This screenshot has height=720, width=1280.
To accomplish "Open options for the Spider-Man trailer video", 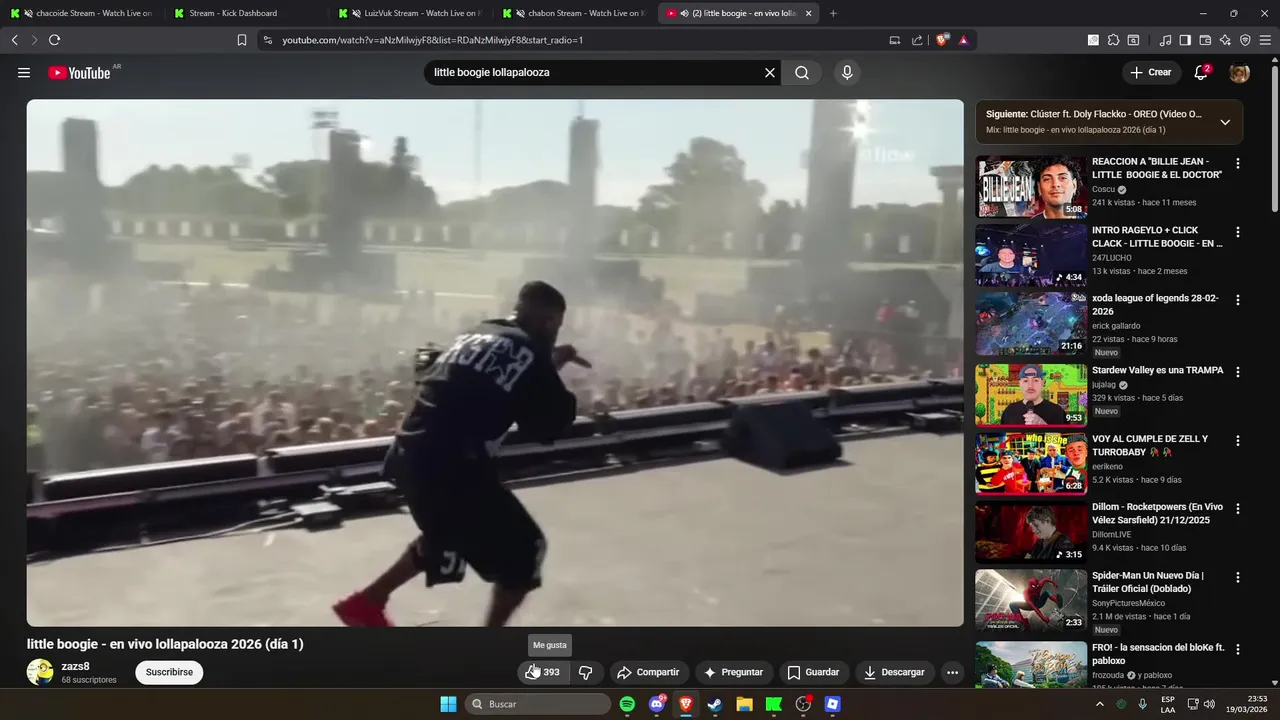I will pyautogui.click(x=1238, y=577).
